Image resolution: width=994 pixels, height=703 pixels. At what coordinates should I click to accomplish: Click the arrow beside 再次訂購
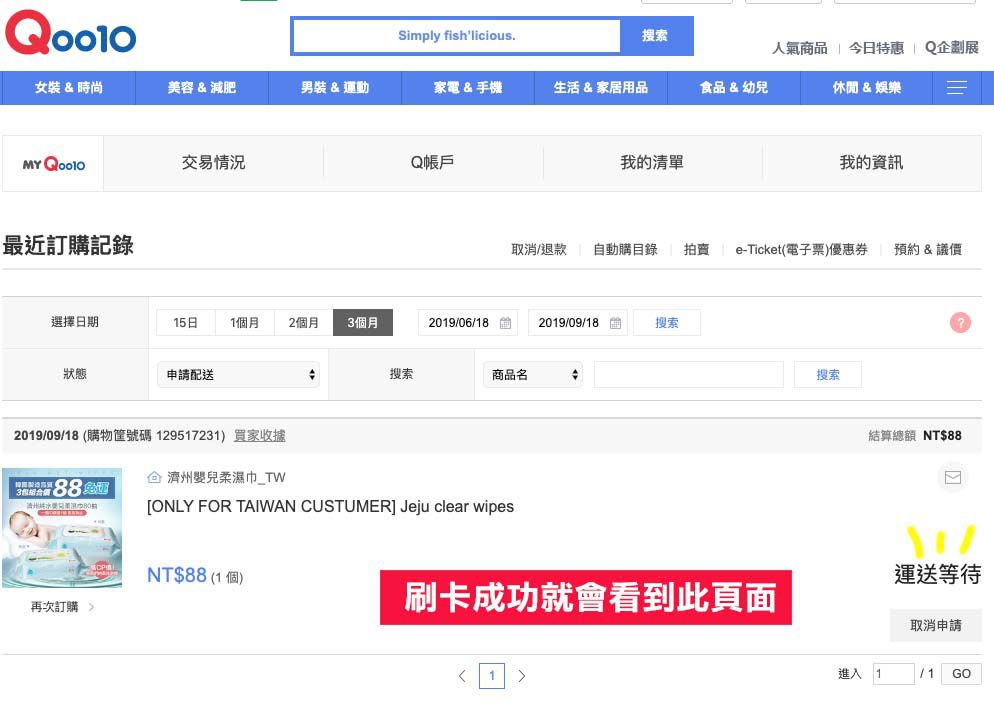[x=91, y=607]
